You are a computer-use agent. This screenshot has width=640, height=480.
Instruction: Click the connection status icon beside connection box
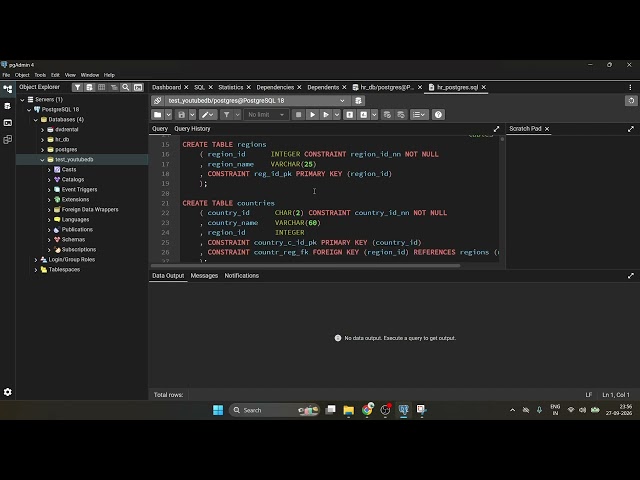click(158, 101)
